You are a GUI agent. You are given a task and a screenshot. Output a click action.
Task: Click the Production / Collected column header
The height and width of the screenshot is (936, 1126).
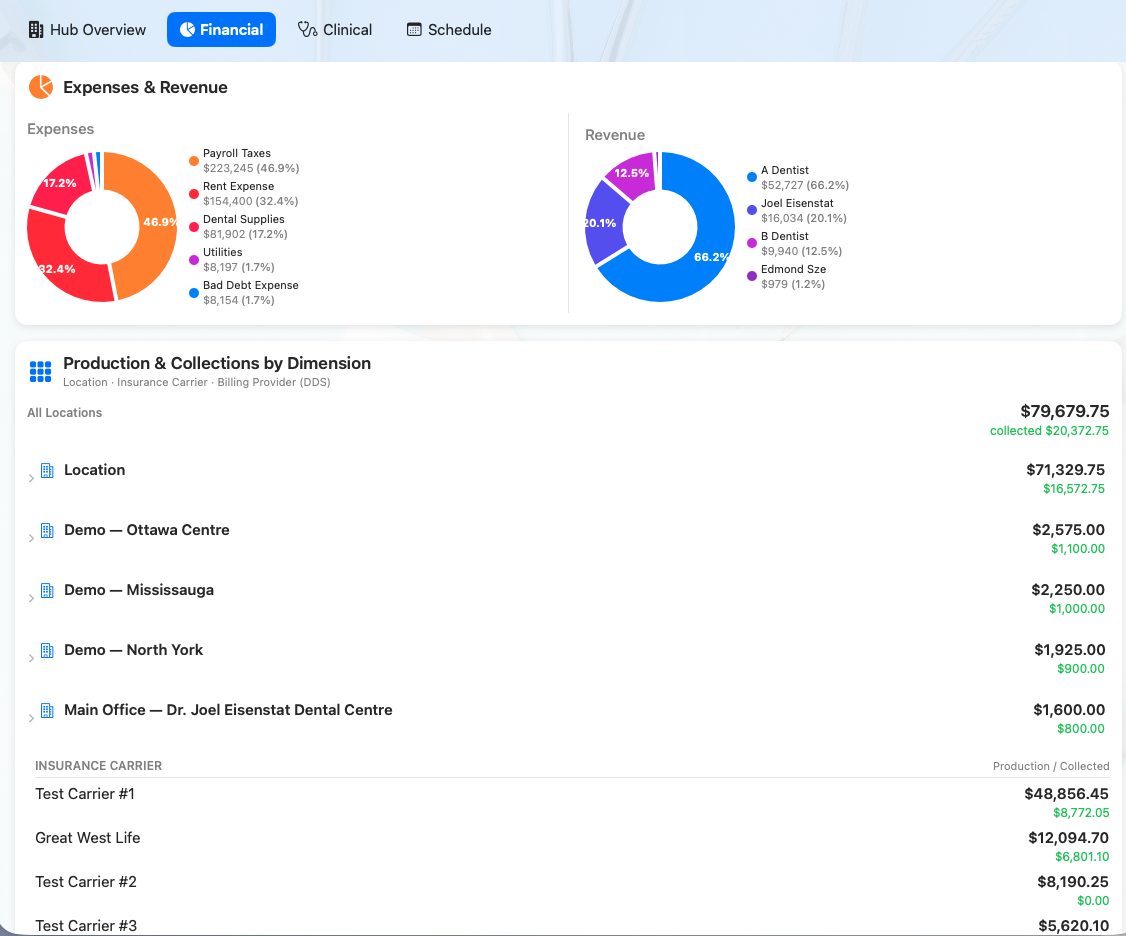(x=1051, y=766)
